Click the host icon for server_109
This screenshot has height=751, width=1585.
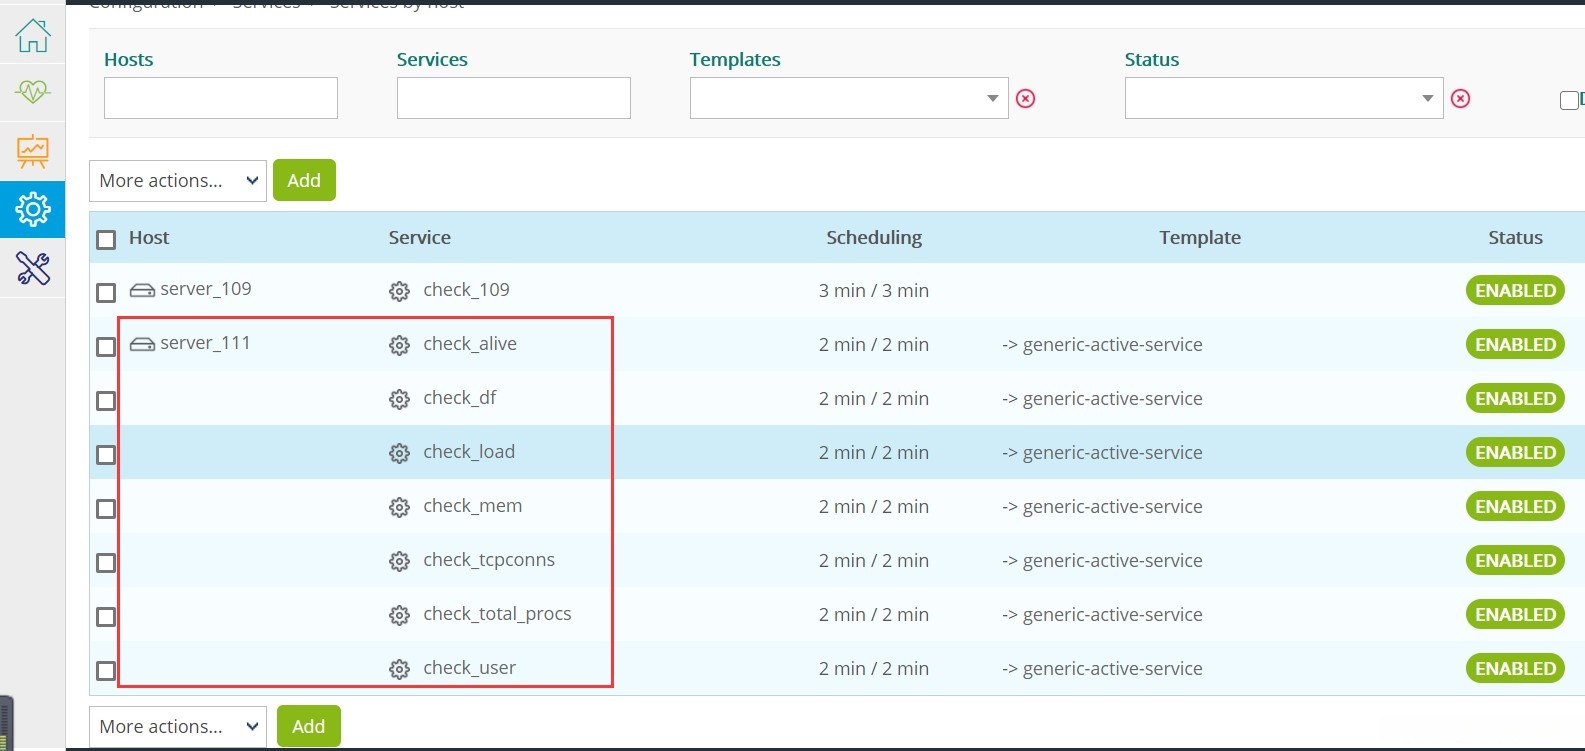(142, 290)
